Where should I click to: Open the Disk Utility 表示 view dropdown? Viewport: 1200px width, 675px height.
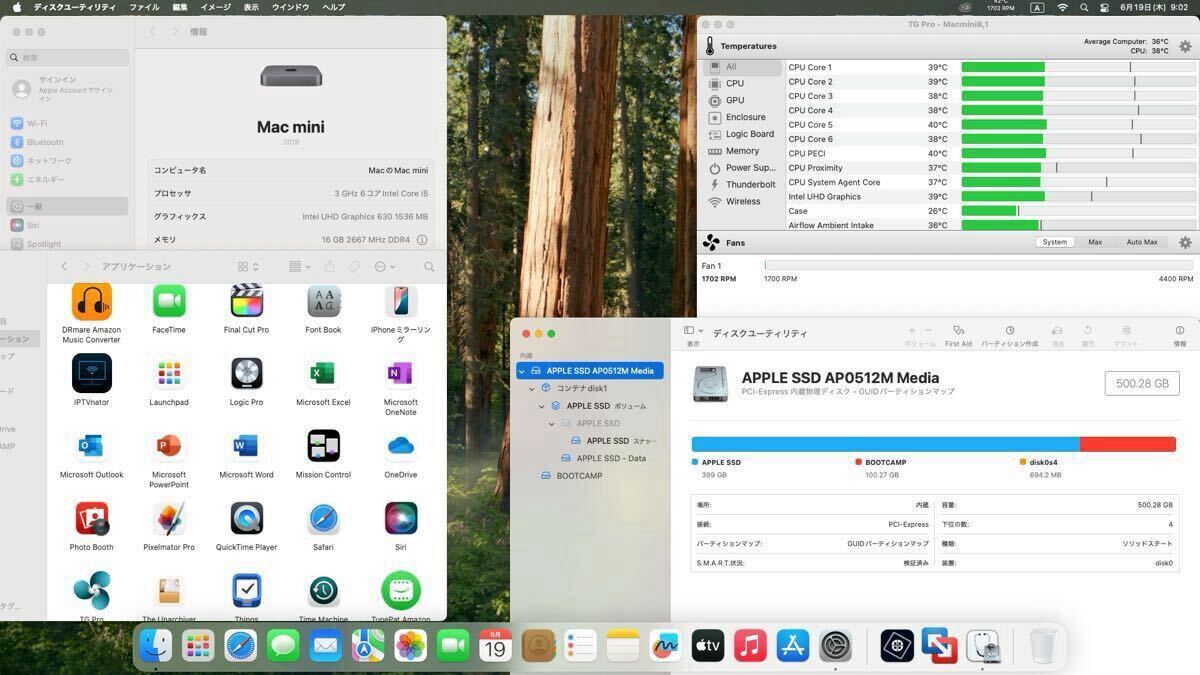pos(693,331)
